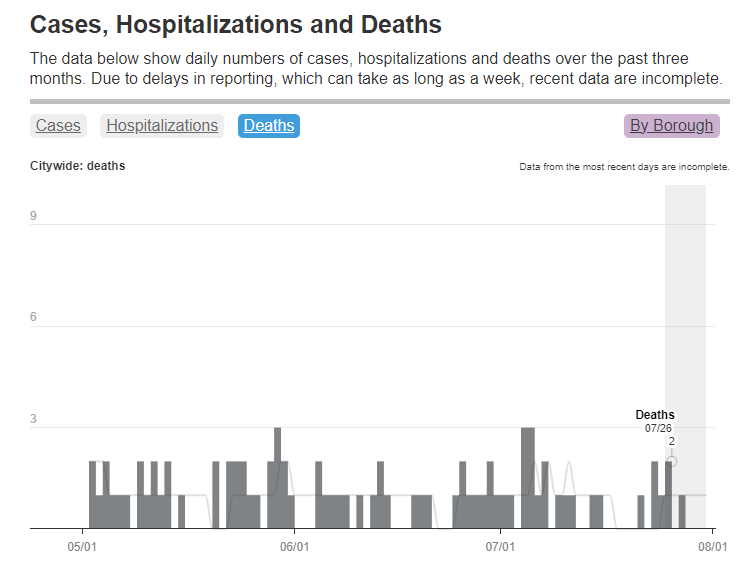This screenshot has width=744, height=567.
Task: Switch to the Cases tab
Action: pyautogui.click(x=58, y=125)
